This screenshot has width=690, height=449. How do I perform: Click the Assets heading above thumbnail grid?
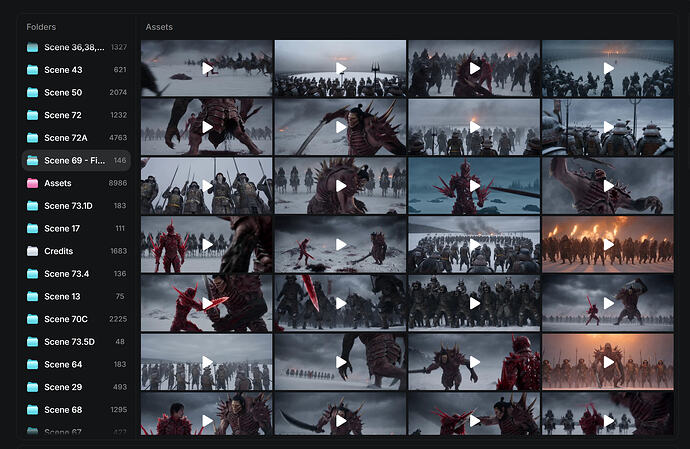coord(159,27)
